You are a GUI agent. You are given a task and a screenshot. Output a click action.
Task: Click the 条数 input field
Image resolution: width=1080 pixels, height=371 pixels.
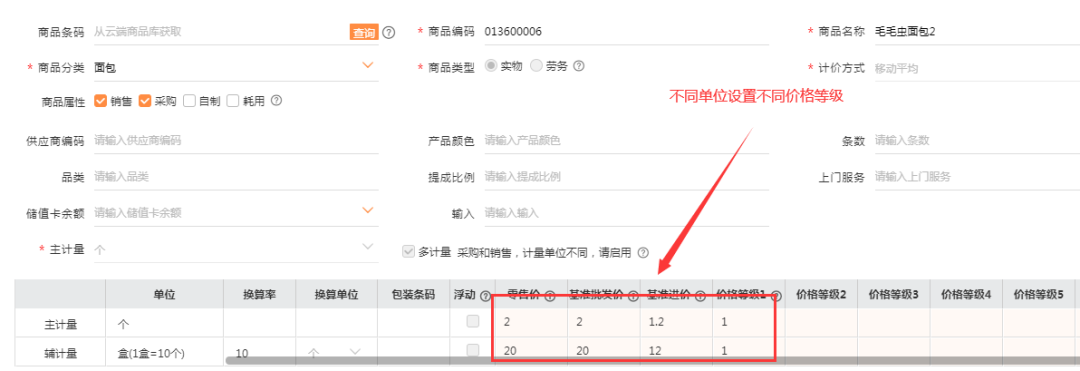[x=977, y=140]
